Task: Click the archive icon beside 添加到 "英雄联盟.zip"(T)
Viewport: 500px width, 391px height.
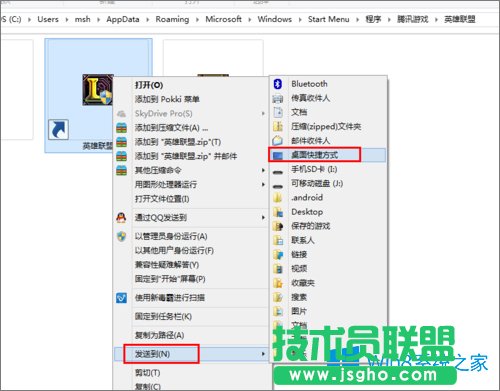Action: (x=121, y=142)
